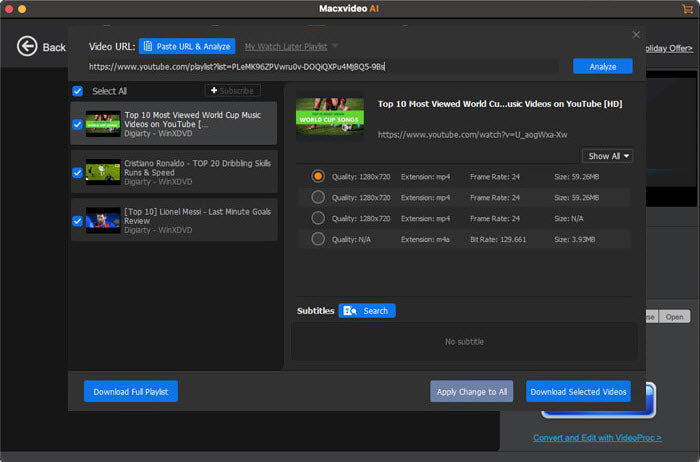Close the playlist analyze dialog

tap(636, 35)
